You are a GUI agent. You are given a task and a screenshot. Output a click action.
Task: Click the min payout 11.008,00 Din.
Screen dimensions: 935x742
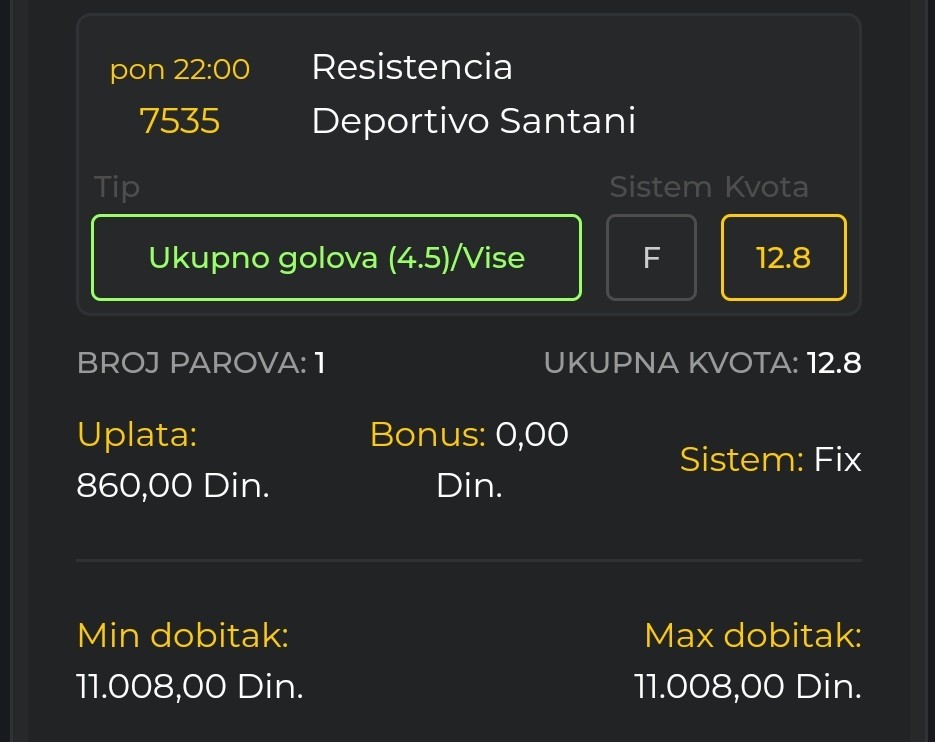pos(190,686)
